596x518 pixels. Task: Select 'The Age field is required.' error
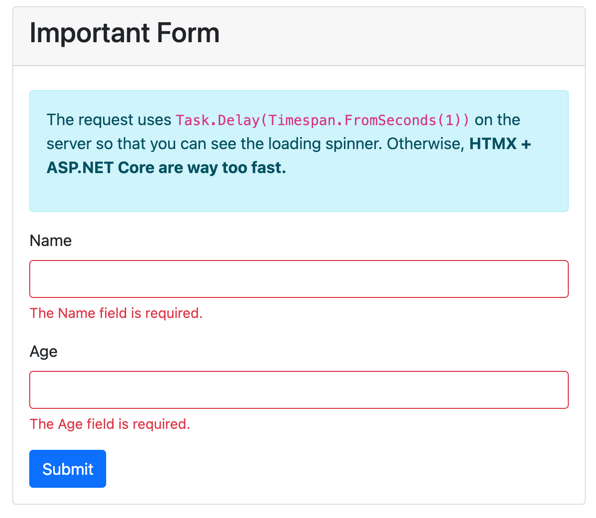pos(110,424)
